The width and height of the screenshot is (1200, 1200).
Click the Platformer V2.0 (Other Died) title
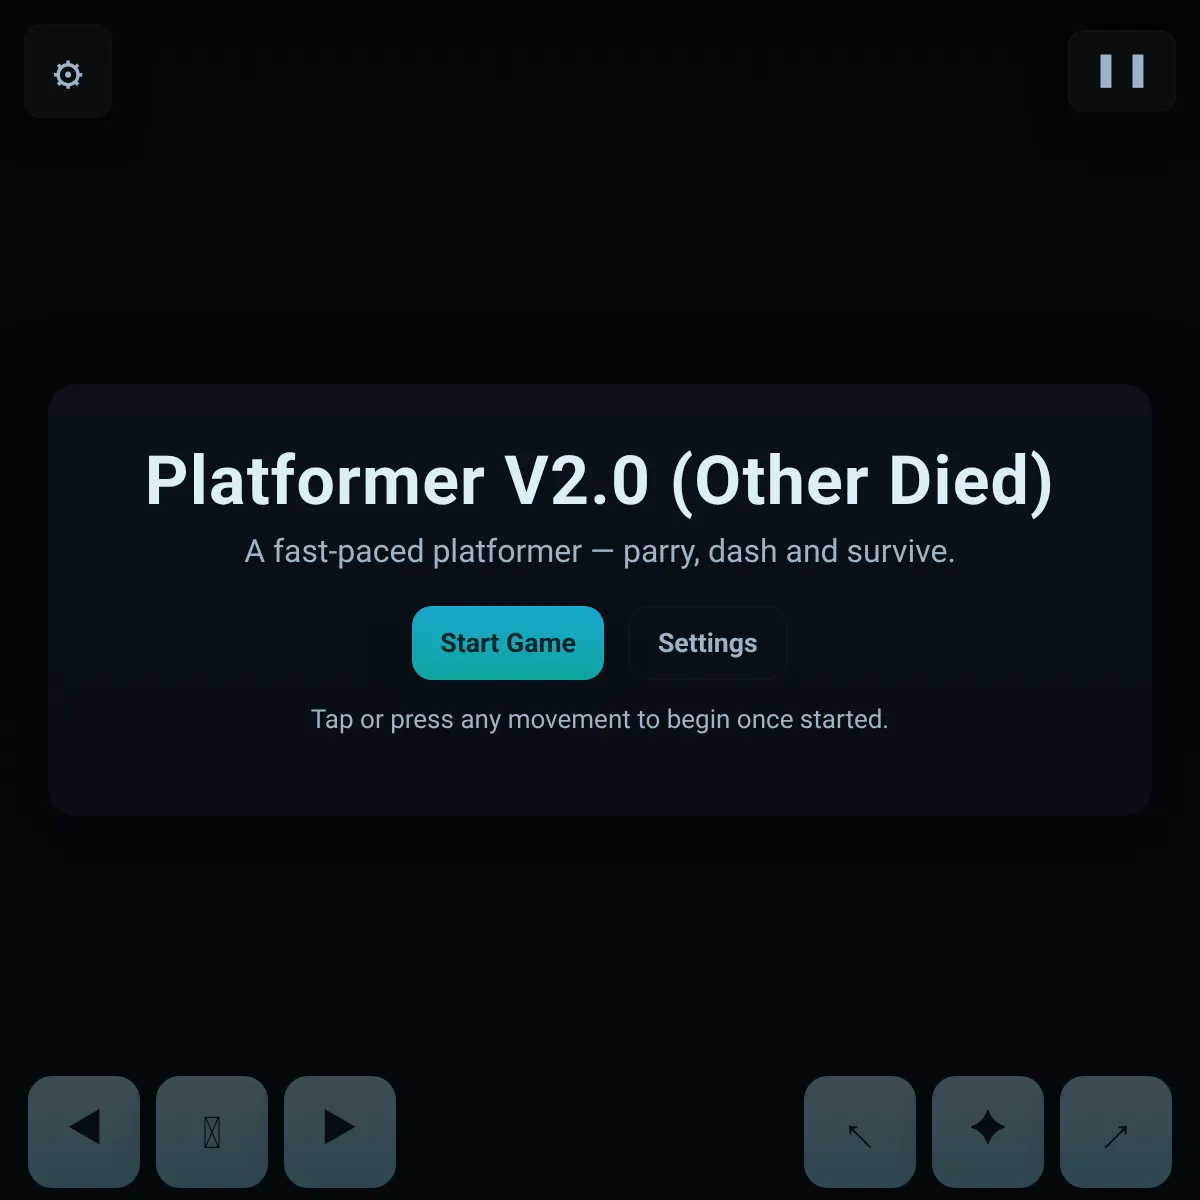point(600,481)
